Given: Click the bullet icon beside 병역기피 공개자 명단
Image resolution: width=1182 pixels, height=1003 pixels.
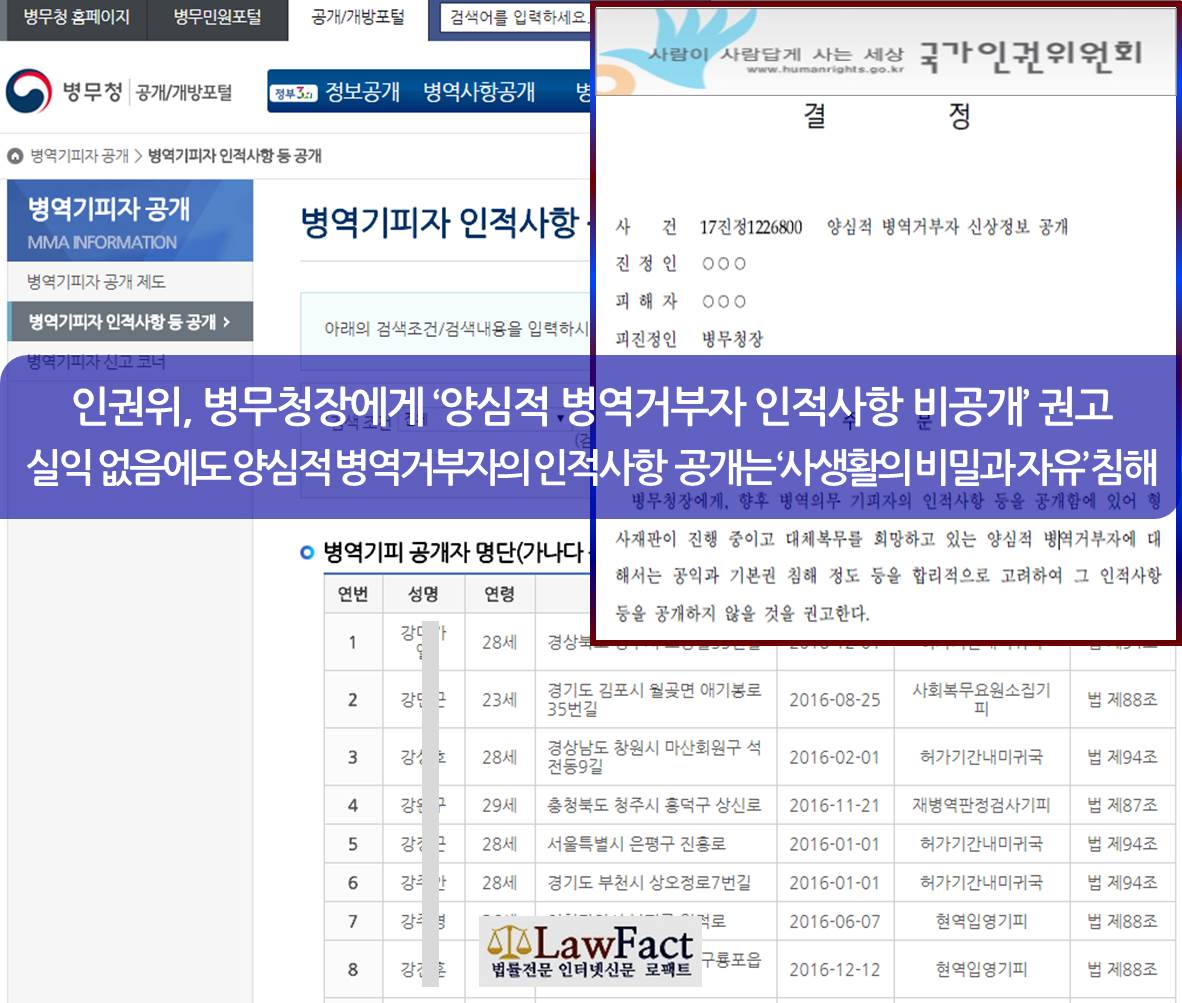Looking at the screenshot, I should click(307, 552).
